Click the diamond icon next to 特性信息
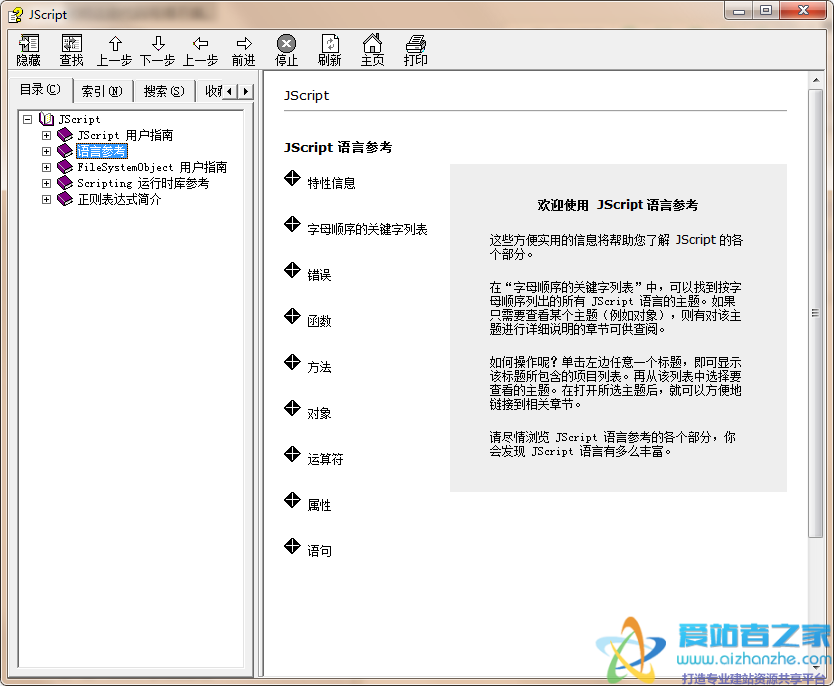Viewport: 834px width, 686px height. pos(292,178)
